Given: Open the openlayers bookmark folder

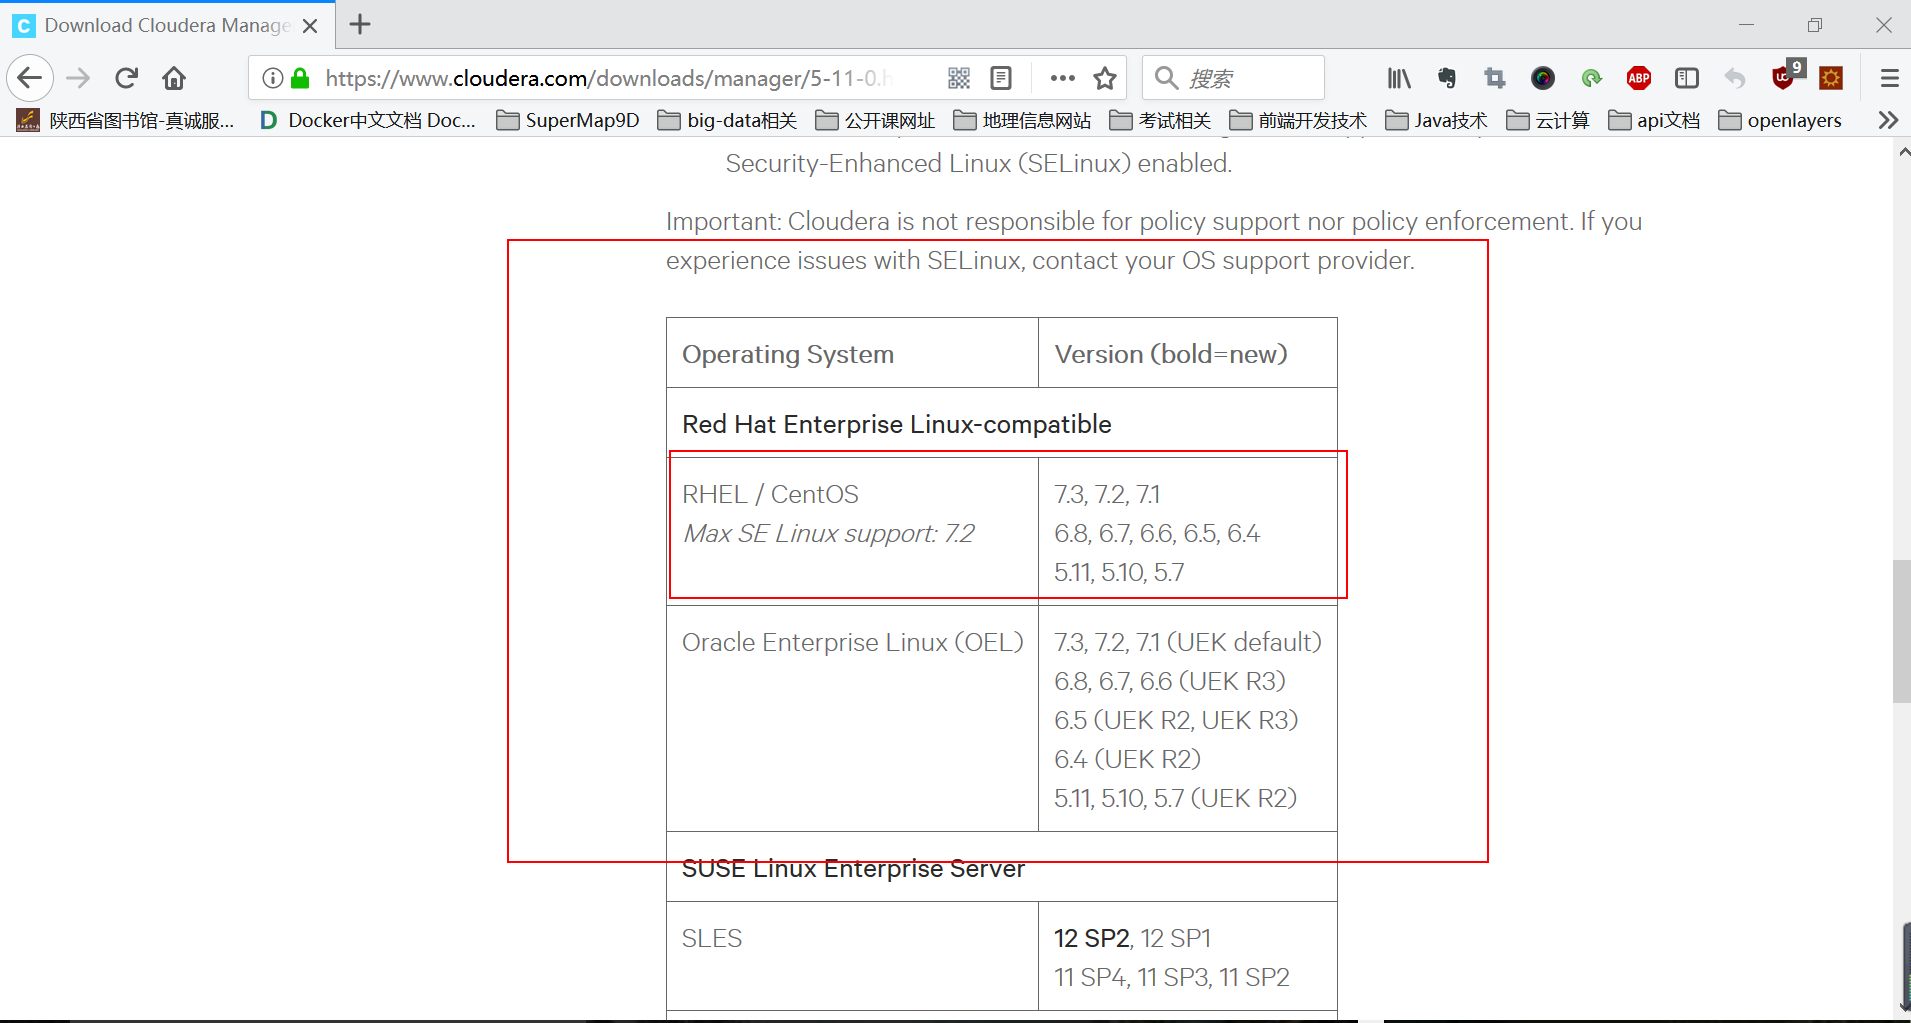Looking at the screenshot, I should [x=1780, y=120].
